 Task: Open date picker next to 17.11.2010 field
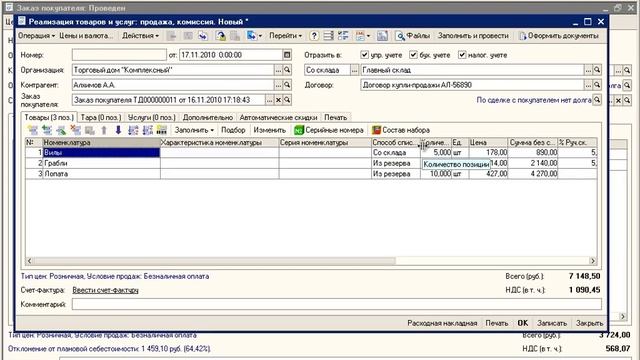point(287,55)
